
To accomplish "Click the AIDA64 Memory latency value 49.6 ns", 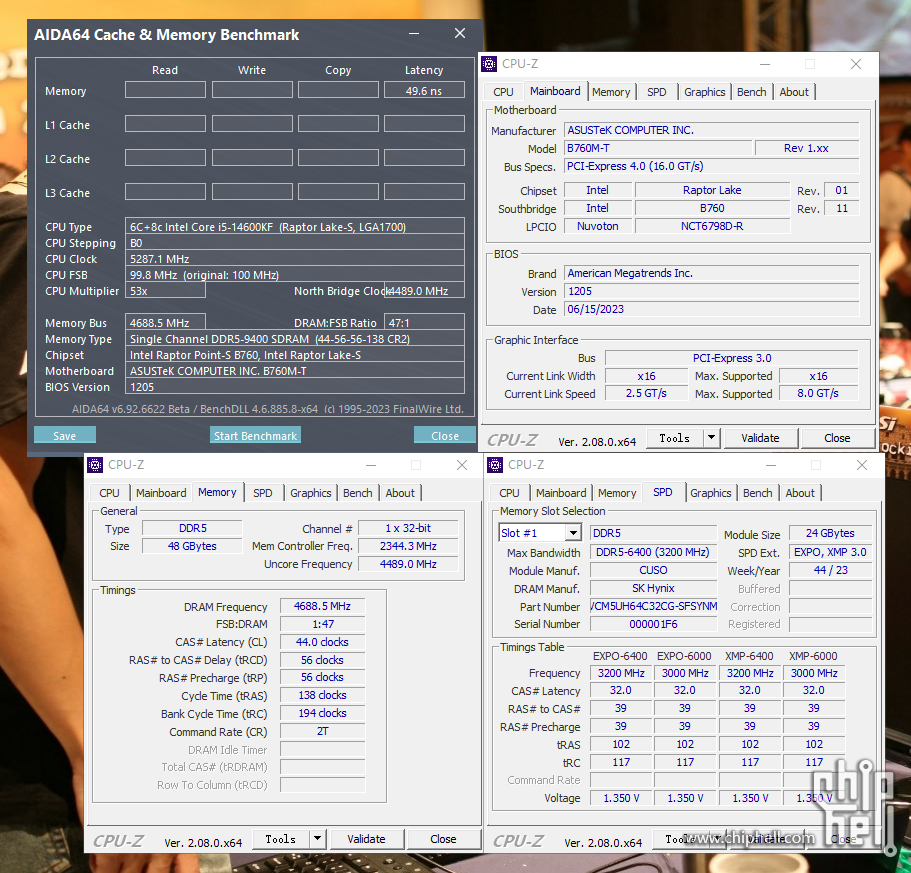I will pyautogui.click(x=424, y=91).
